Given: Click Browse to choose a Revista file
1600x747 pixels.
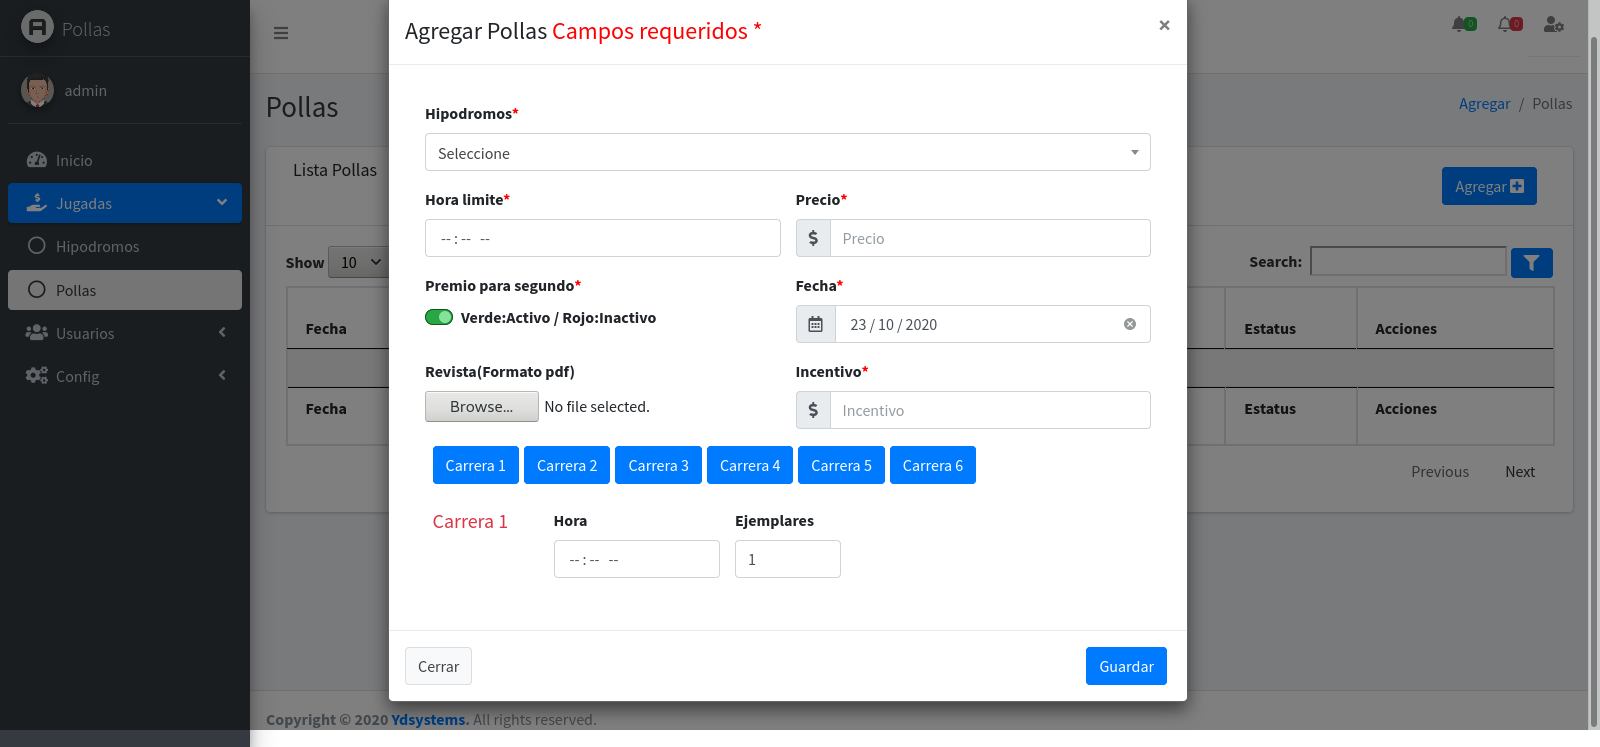Looking at the screenshot, I should 481,406.
